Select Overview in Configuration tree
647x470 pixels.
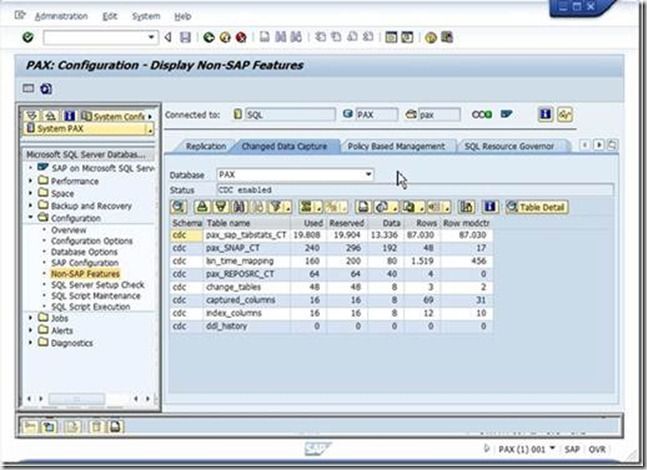pyautogui.click(x=68, y=230)
